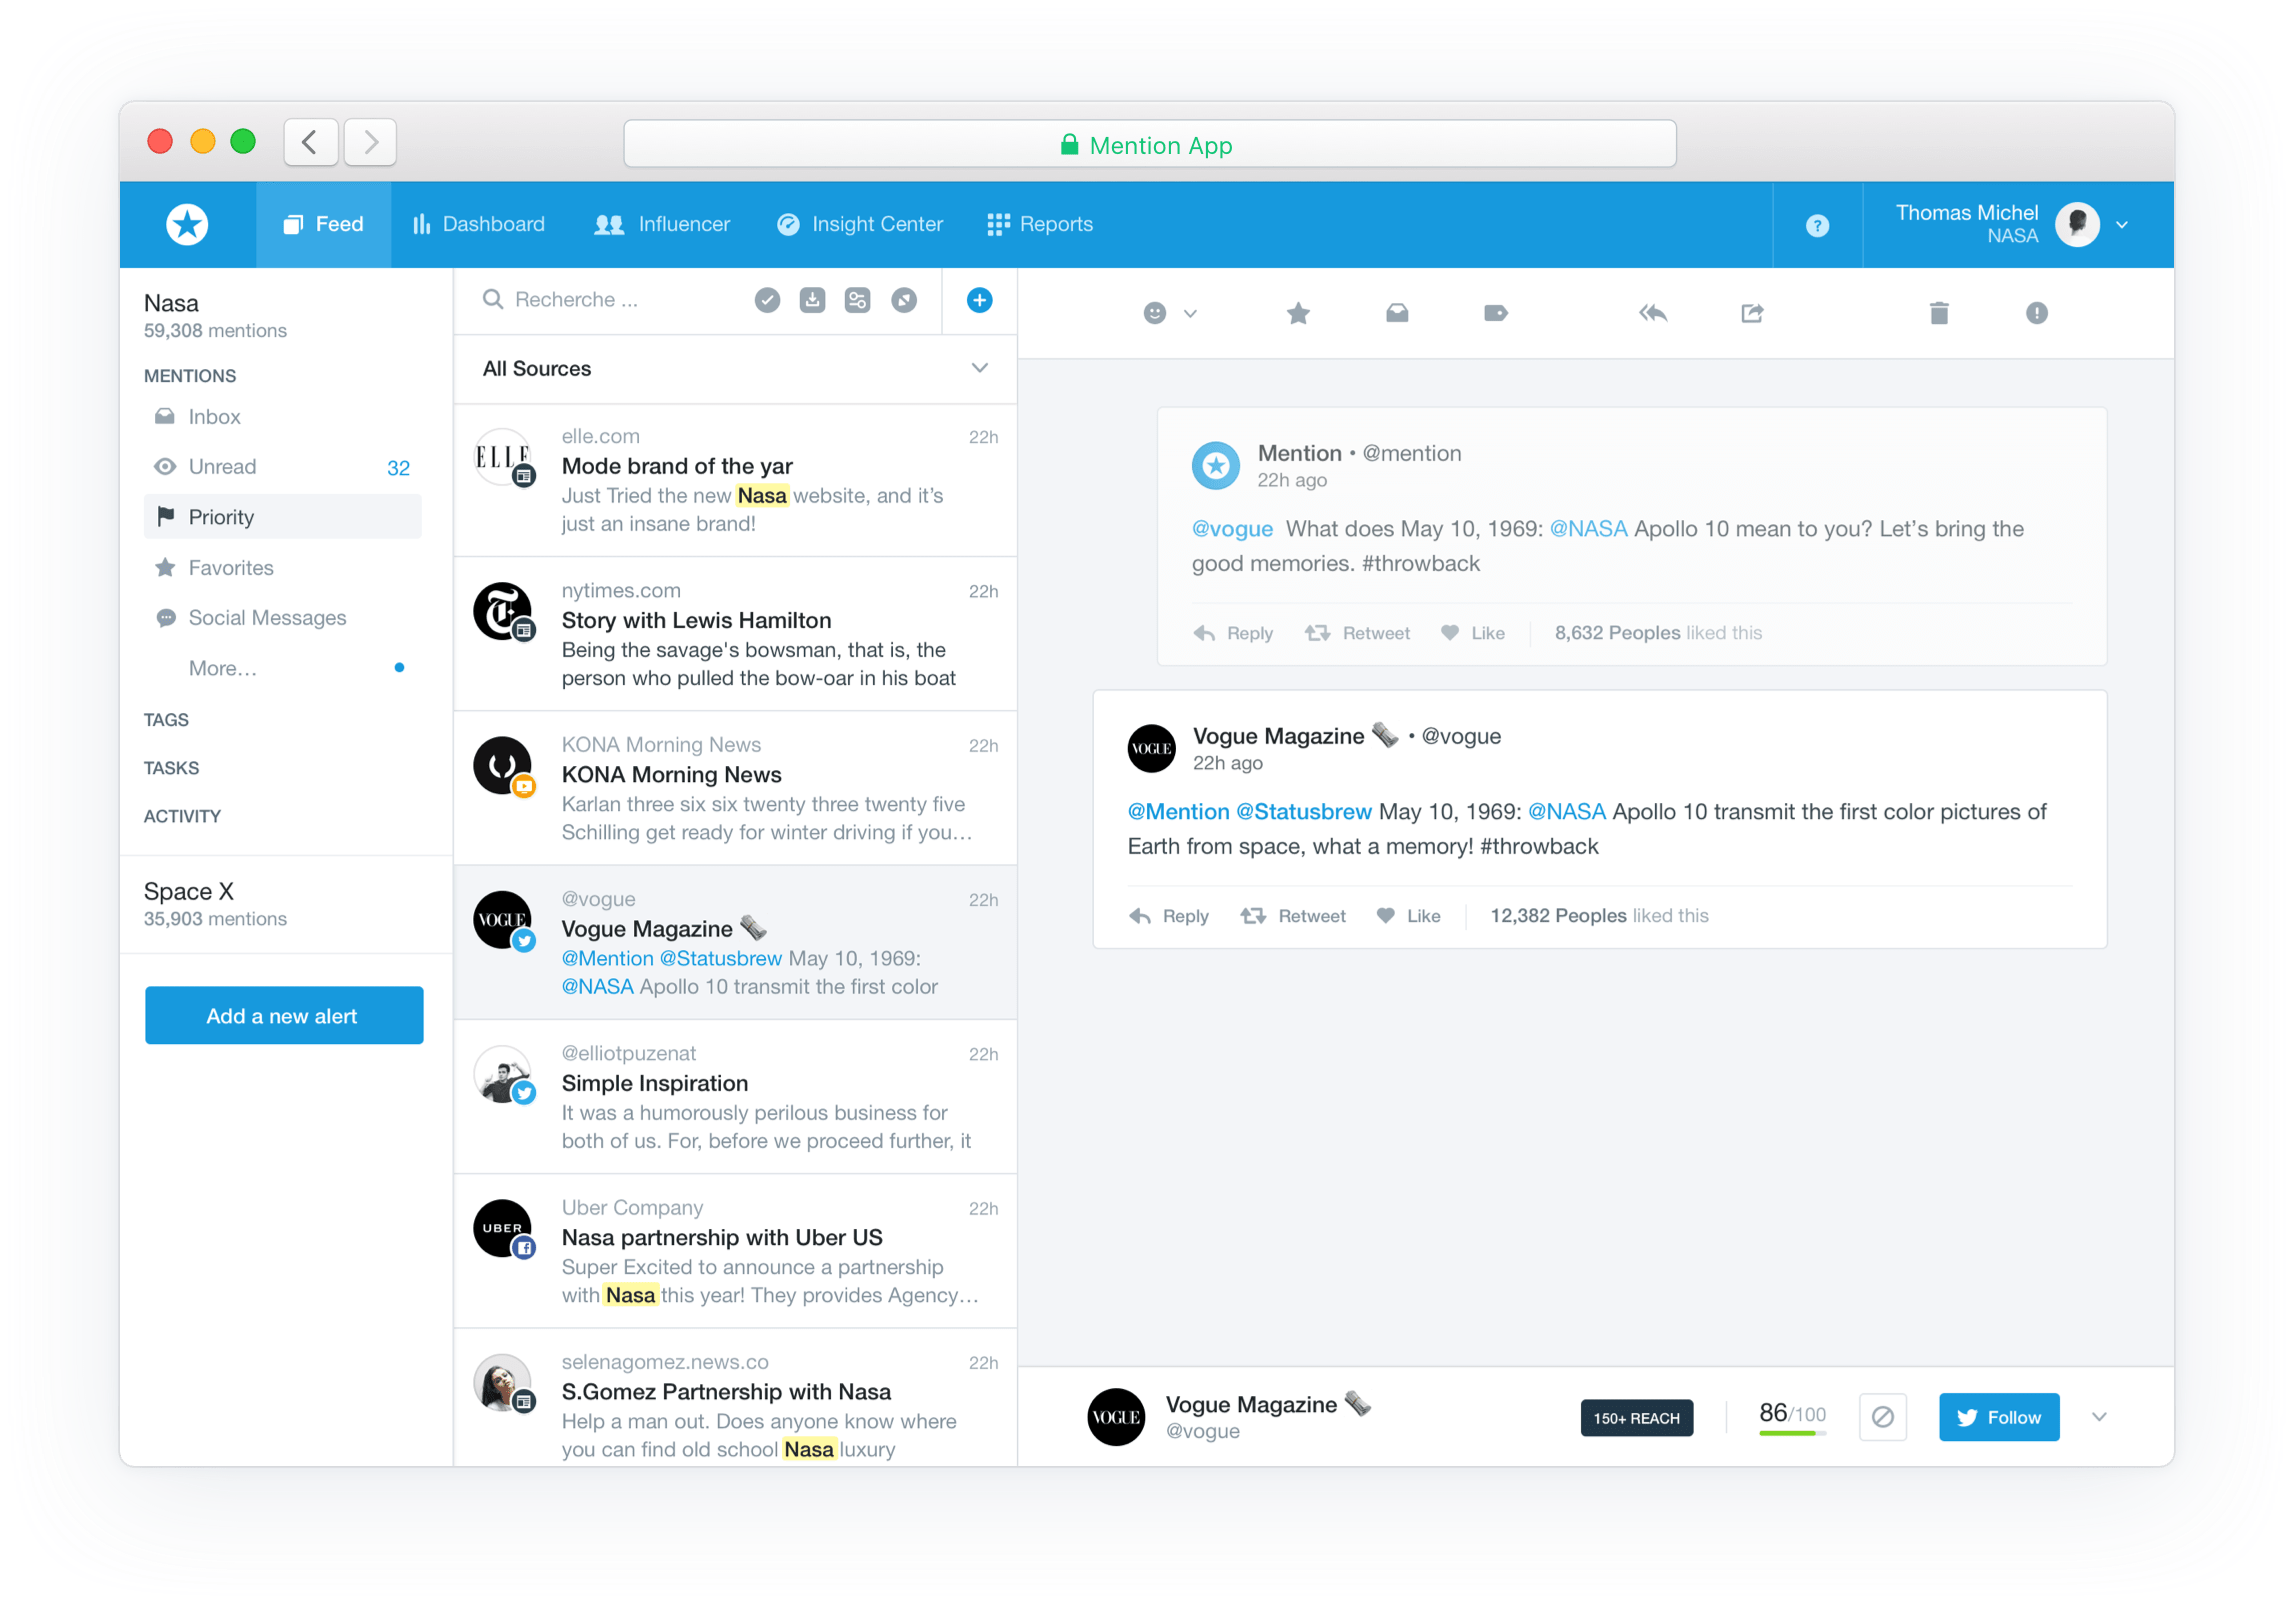
Task: Select the Space X alert
Action: point(286,904)
